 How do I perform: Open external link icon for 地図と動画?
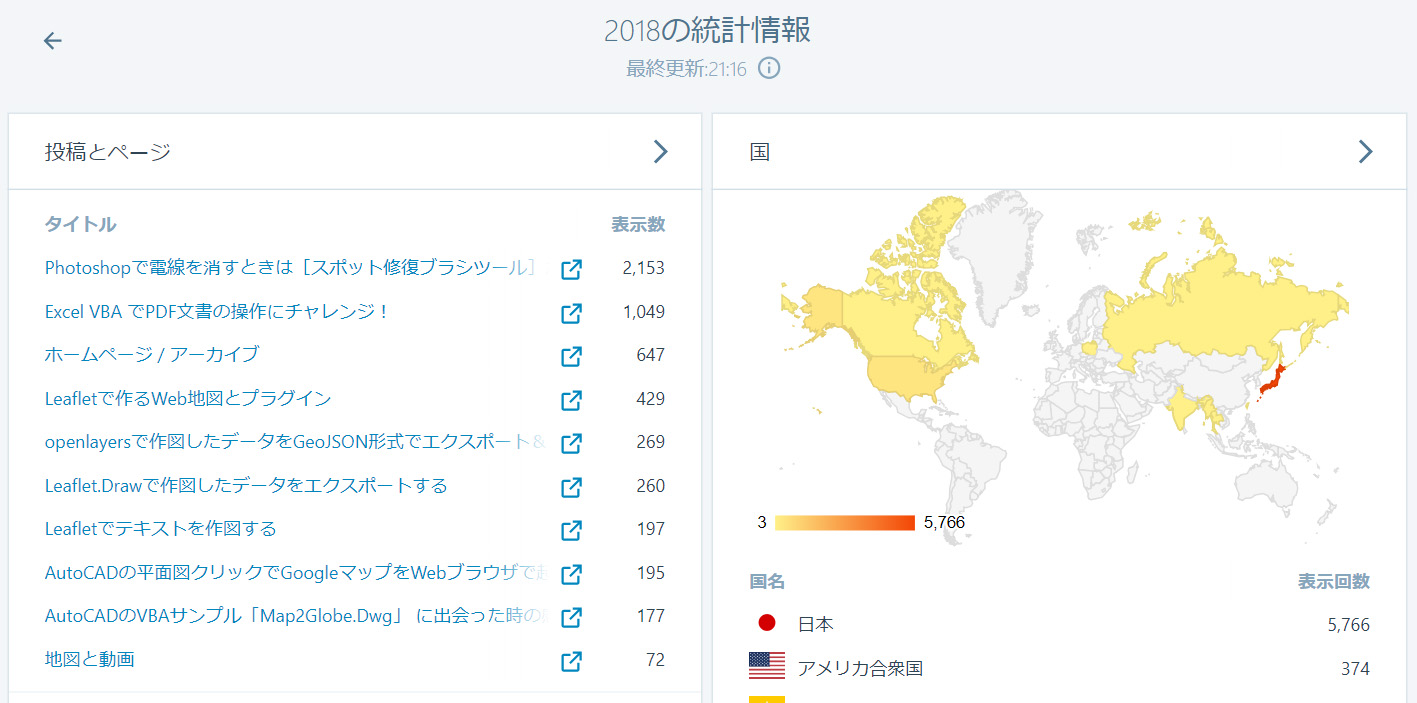tap(571, 661)
